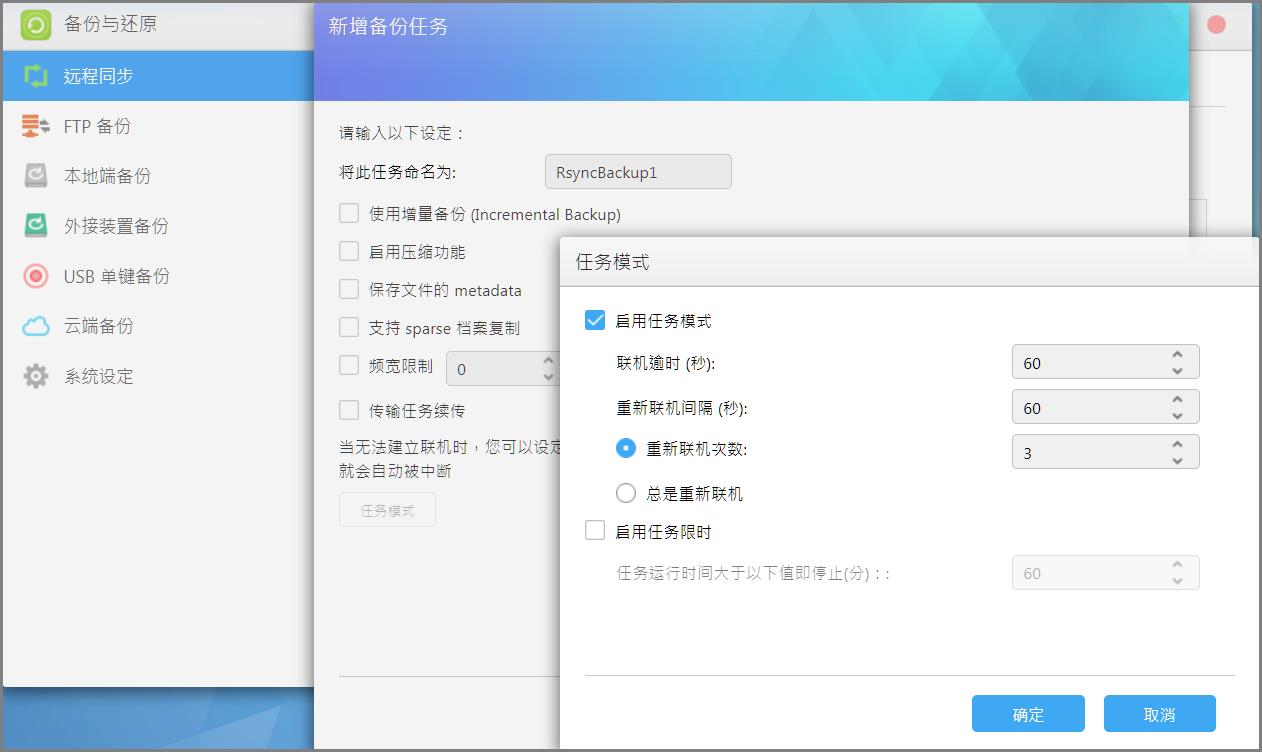Increase the 联机逾时 value with up arrow
The height and width of the screenshot is (752, 1262).
[1178, 354]
